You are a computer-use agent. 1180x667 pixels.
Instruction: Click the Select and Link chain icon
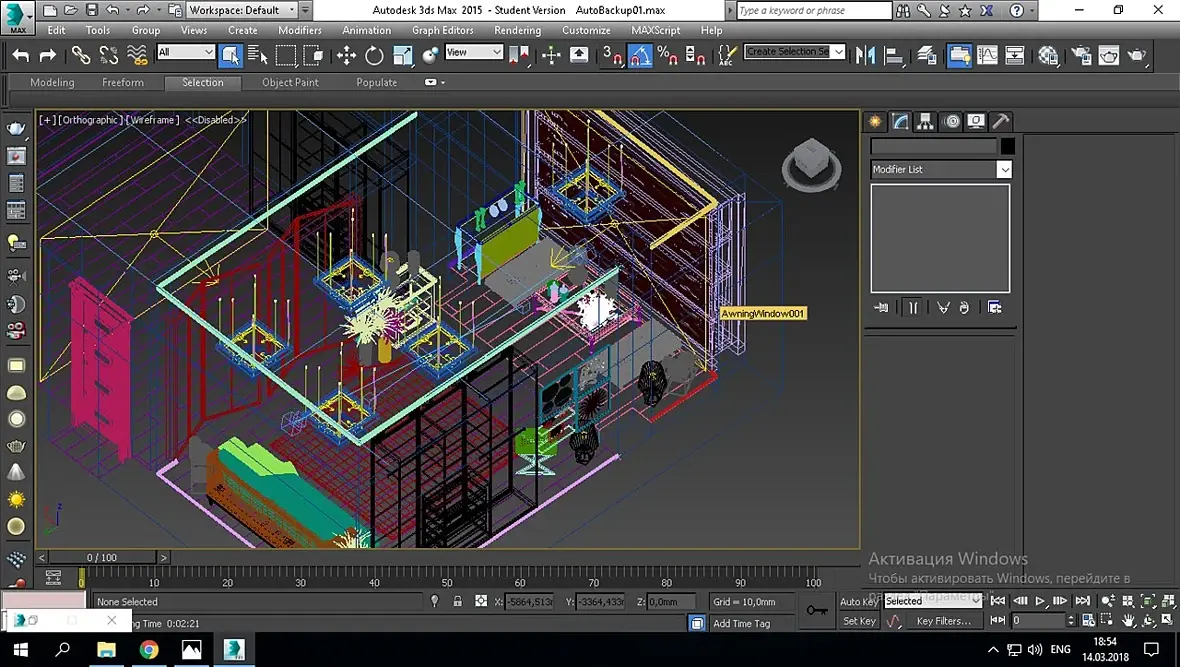click(81, 55)
